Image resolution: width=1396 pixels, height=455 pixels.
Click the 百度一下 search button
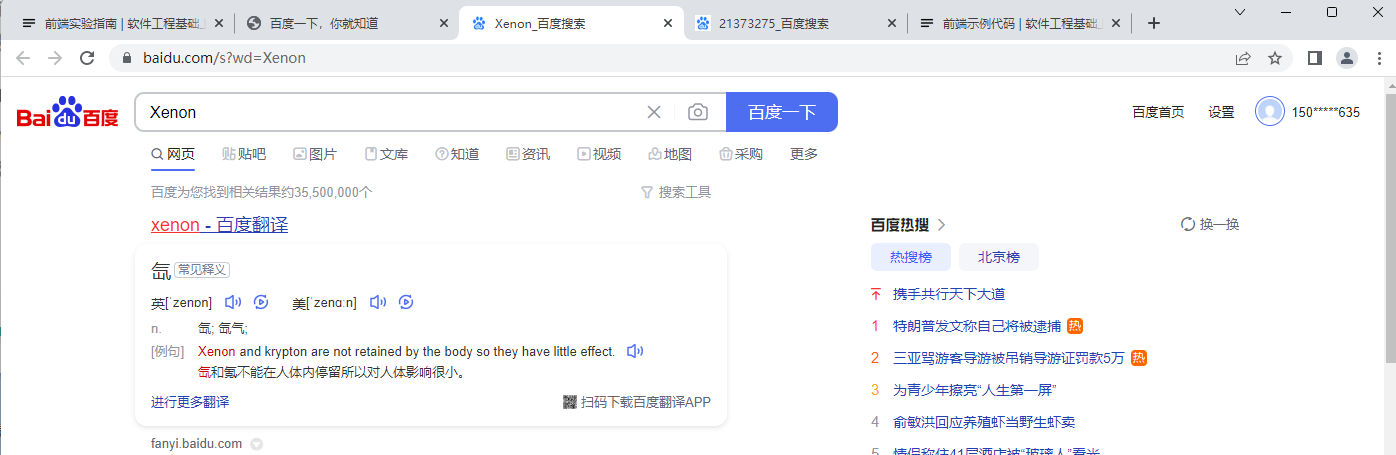(782, 112)
